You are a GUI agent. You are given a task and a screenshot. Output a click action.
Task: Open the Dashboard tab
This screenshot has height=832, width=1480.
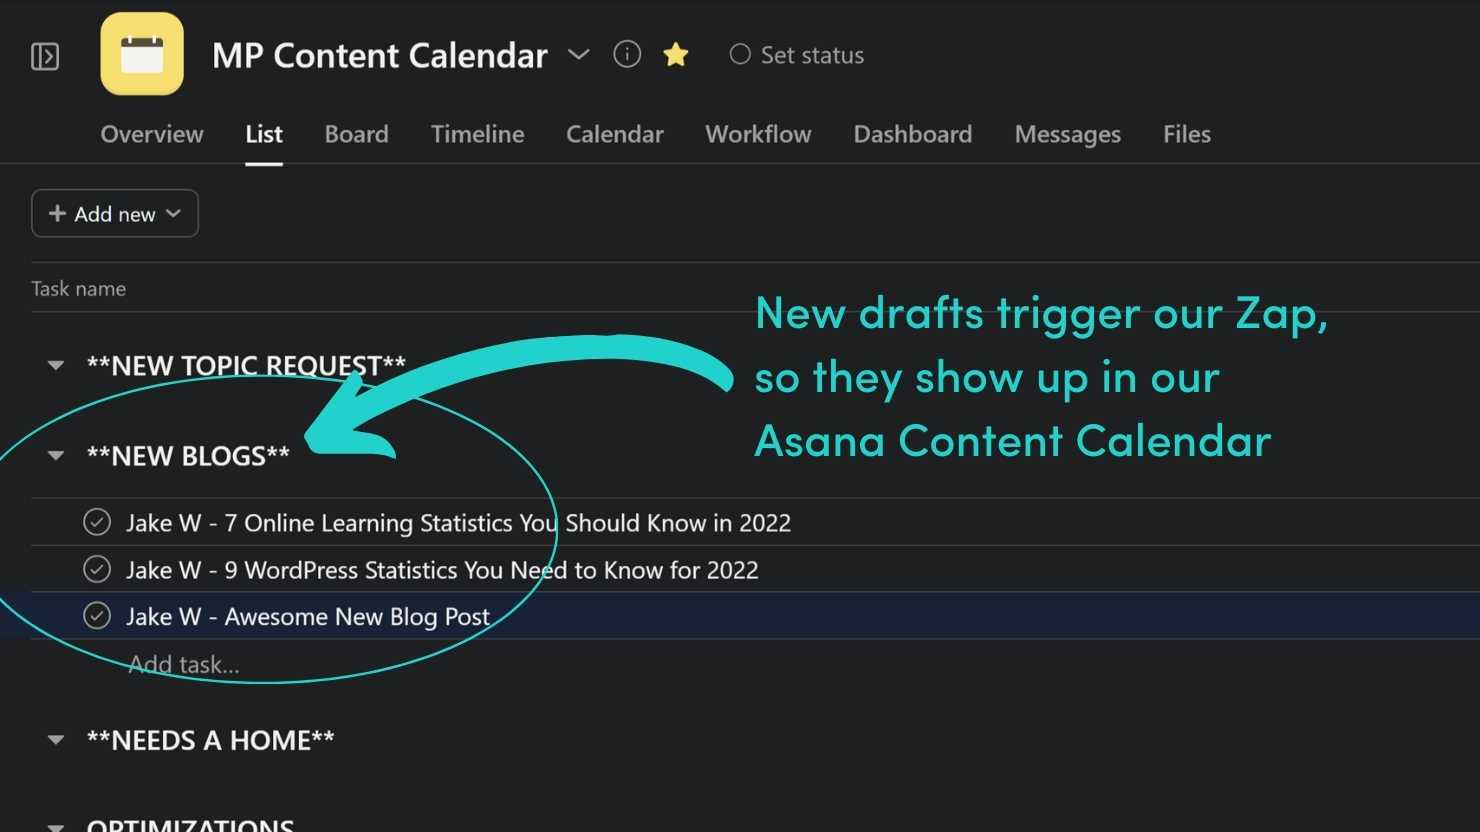click(912, 134)
